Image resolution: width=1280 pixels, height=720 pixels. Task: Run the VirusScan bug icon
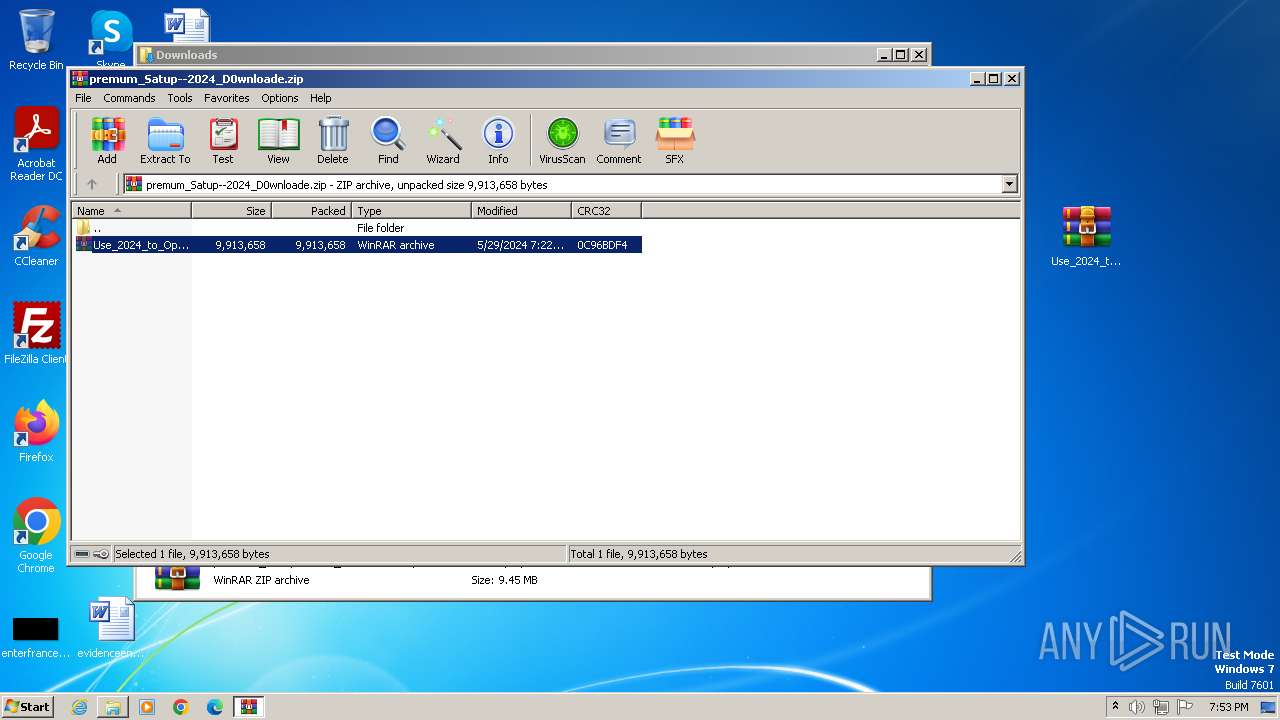tap(562, 140)
